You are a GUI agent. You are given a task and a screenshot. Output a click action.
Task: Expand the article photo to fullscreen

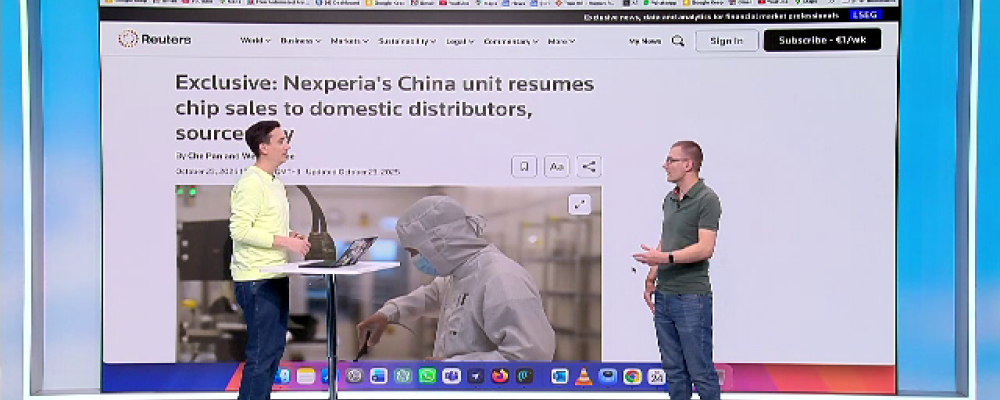click(x=580, y=204)
